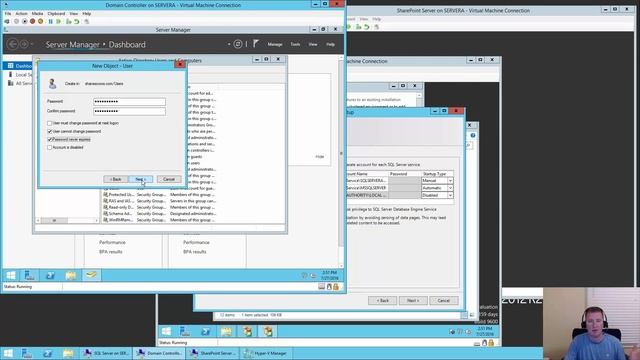Go forward in Server Manager navigation

tap(24, 44)
